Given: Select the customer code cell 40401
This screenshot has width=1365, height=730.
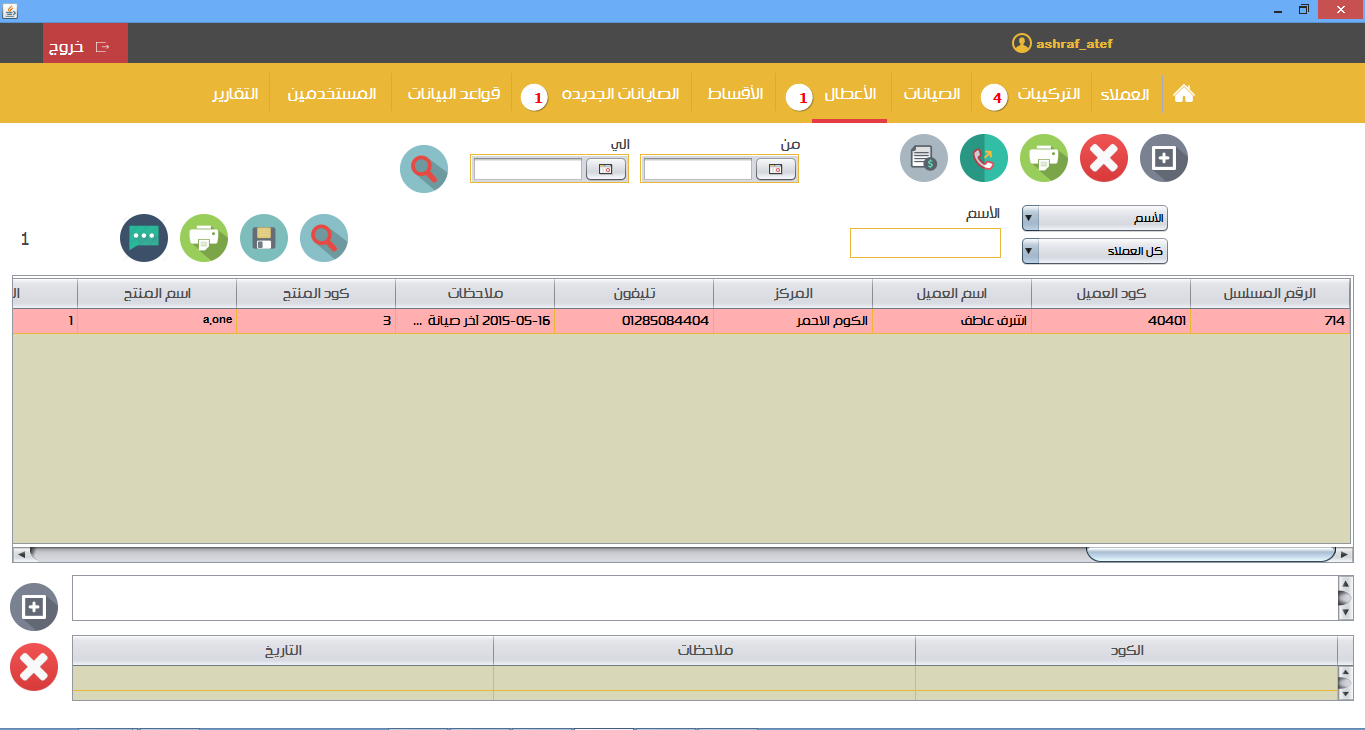Looking at the screenshot, I should coord(1111,321).
